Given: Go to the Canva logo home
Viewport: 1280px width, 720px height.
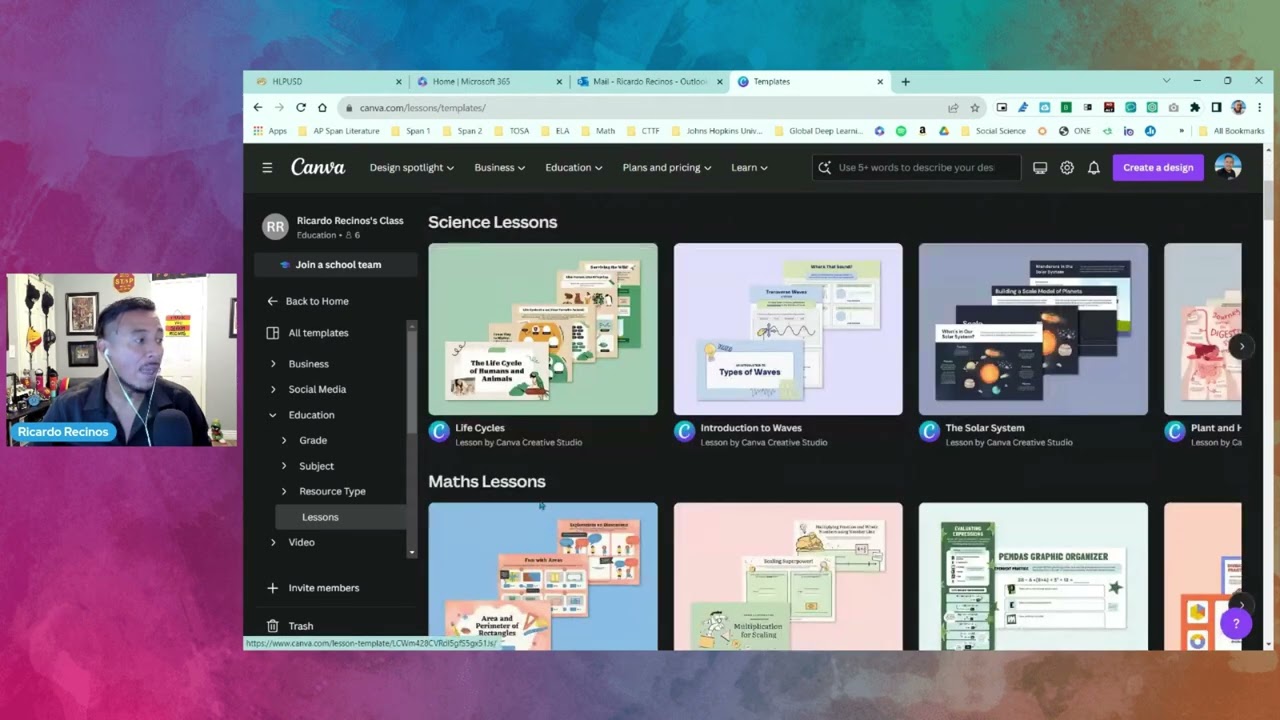Looking at the screenshot, I should tap(318, 167).
